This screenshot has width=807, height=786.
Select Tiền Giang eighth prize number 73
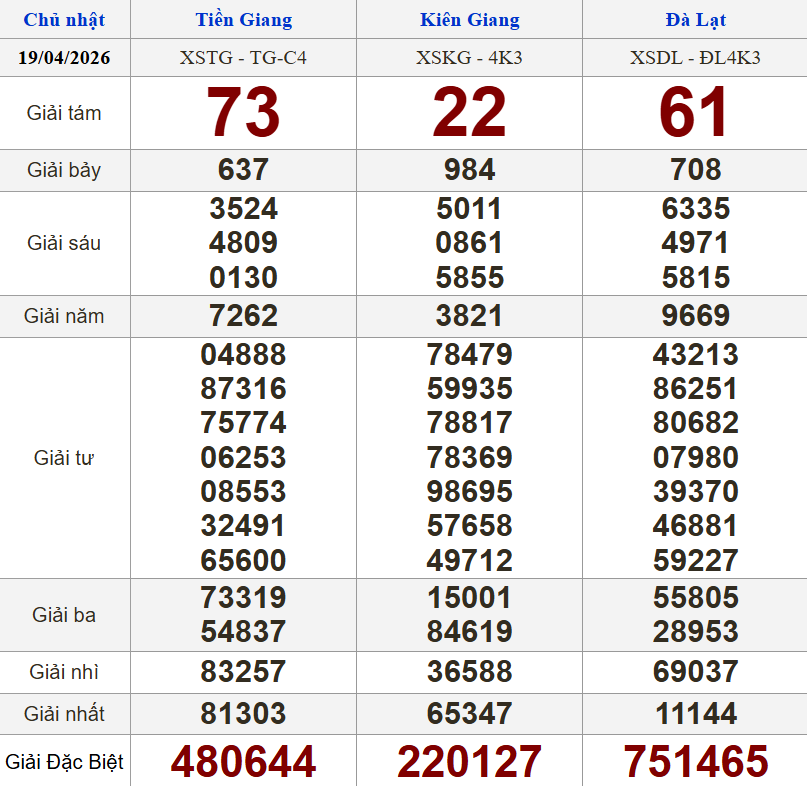coord(243,113)
